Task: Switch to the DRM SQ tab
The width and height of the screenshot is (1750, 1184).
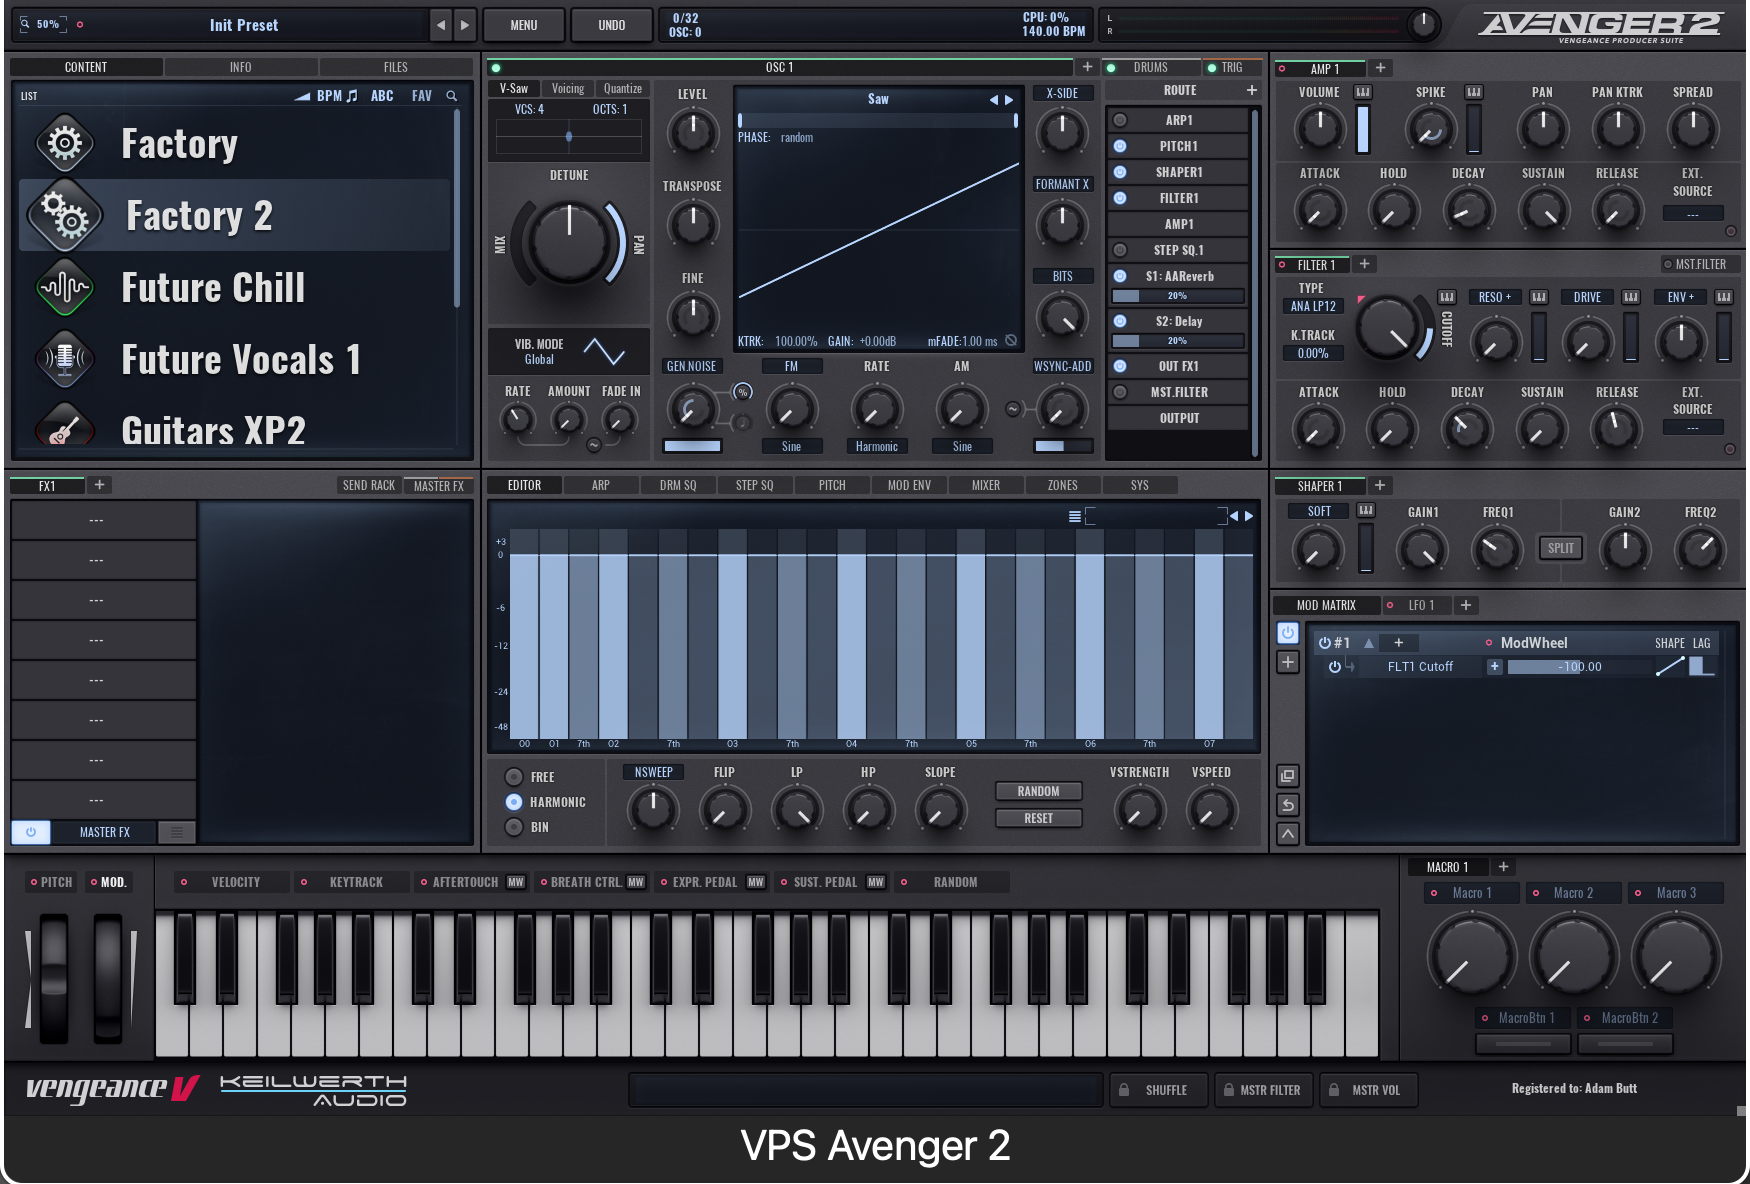Action: coord(678,485)
